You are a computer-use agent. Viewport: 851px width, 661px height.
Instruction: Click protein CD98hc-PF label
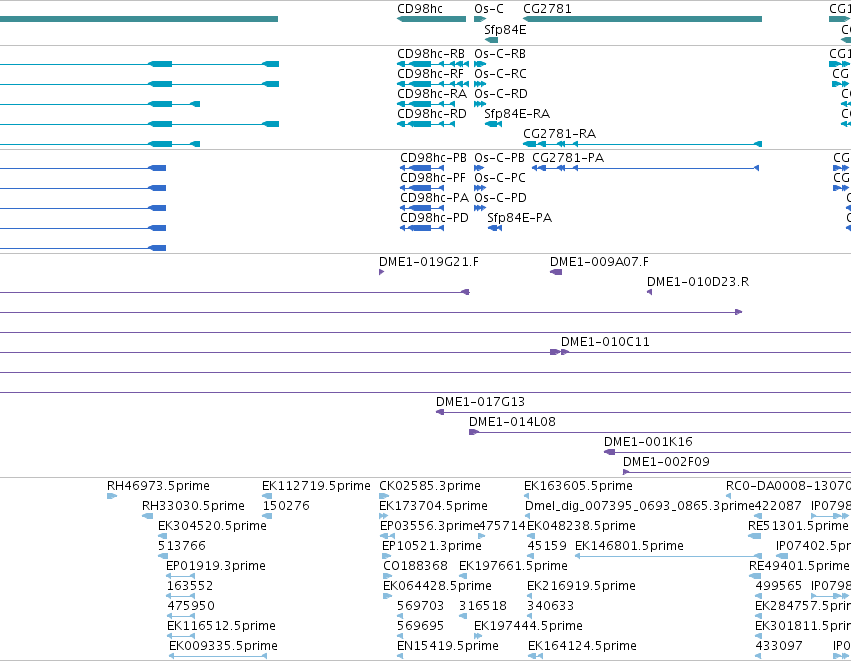pos(433,178)
